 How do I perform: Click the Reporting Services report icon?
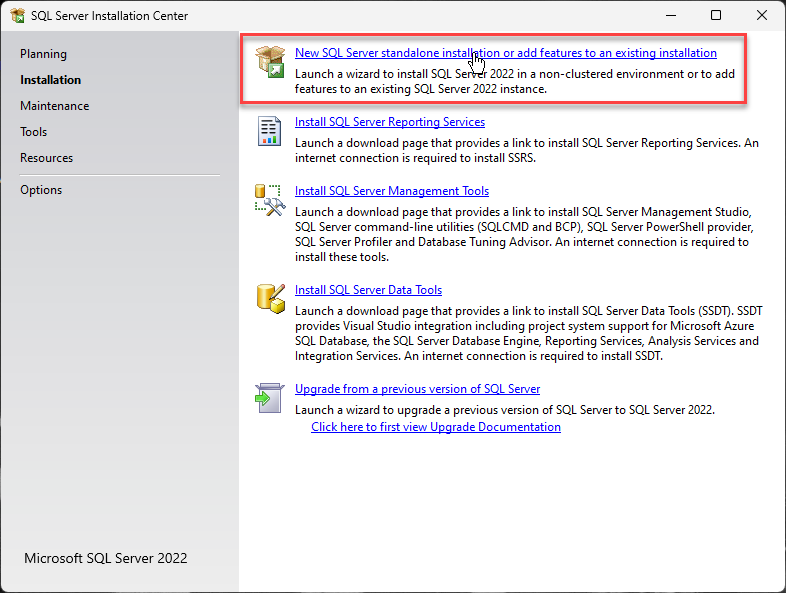(270, 131)
